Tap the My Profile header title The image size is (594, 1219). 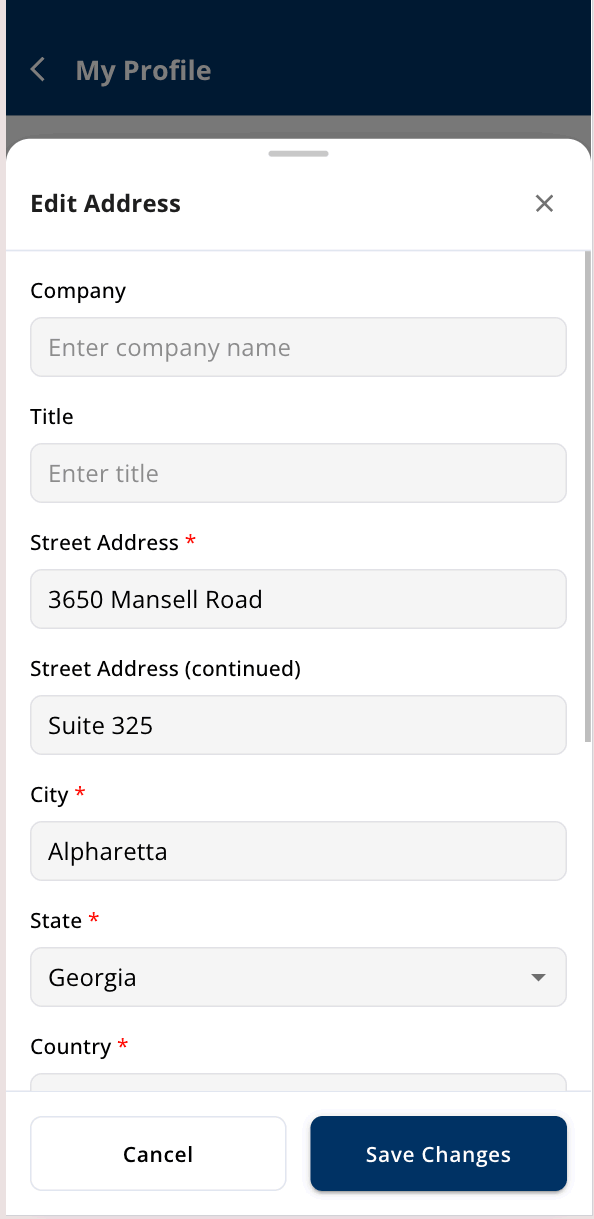(x=143, y=71)
